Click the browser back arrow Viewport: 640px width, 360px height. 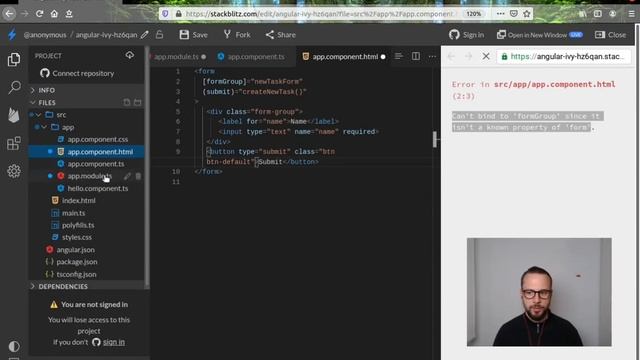click(x=9, y=13)
